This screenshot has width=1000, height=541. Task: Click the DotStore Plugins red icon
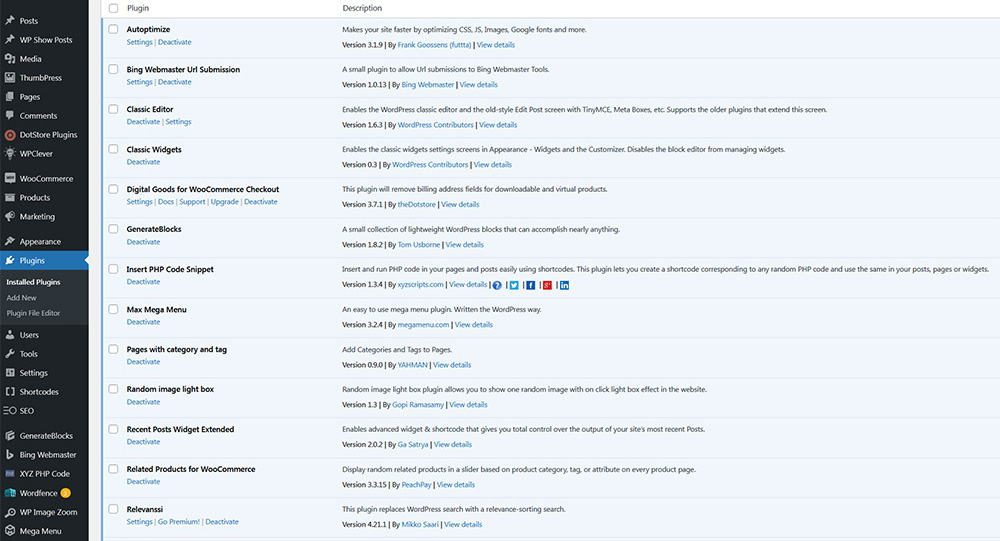[x=10, y=135]
